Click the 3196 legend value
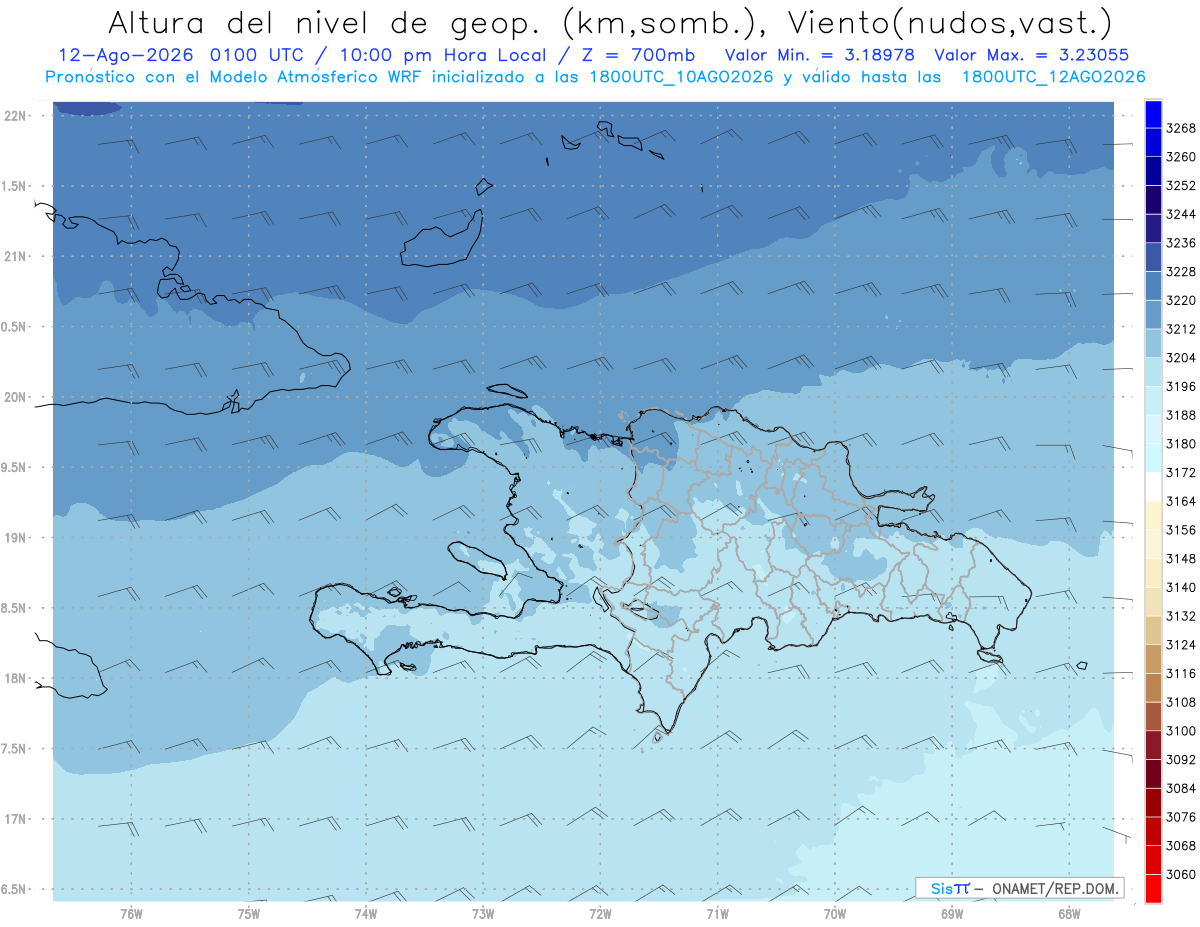 1181,387
